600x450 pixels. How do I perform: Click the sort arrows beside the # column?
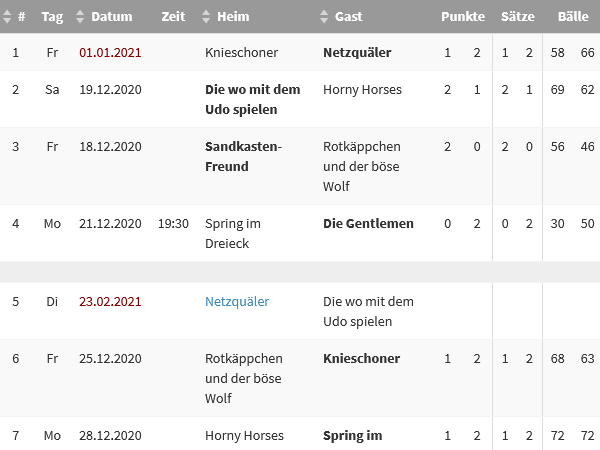tap(7, 17)
